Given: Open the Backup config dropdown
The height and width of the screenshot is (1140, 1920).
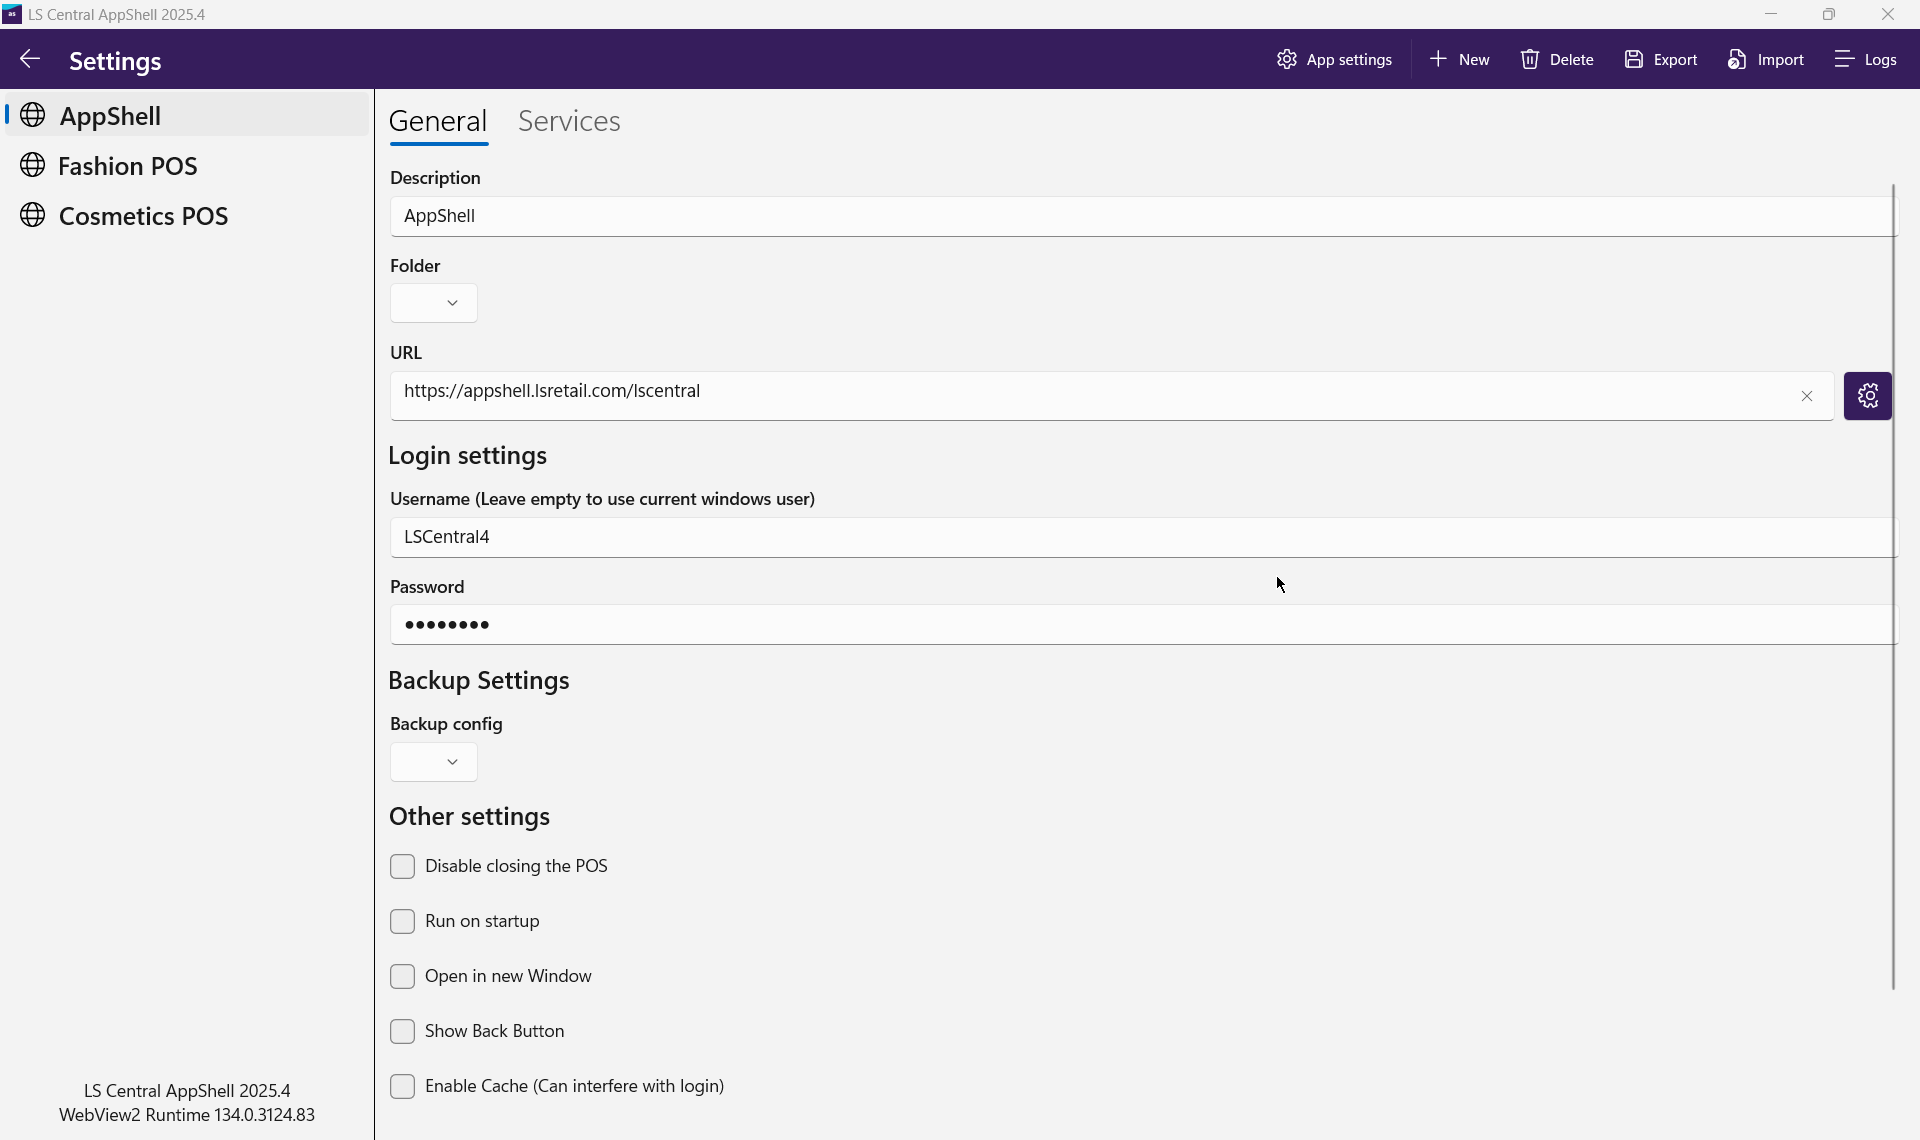Looking at the screenshot, I should tap(434, 762).
